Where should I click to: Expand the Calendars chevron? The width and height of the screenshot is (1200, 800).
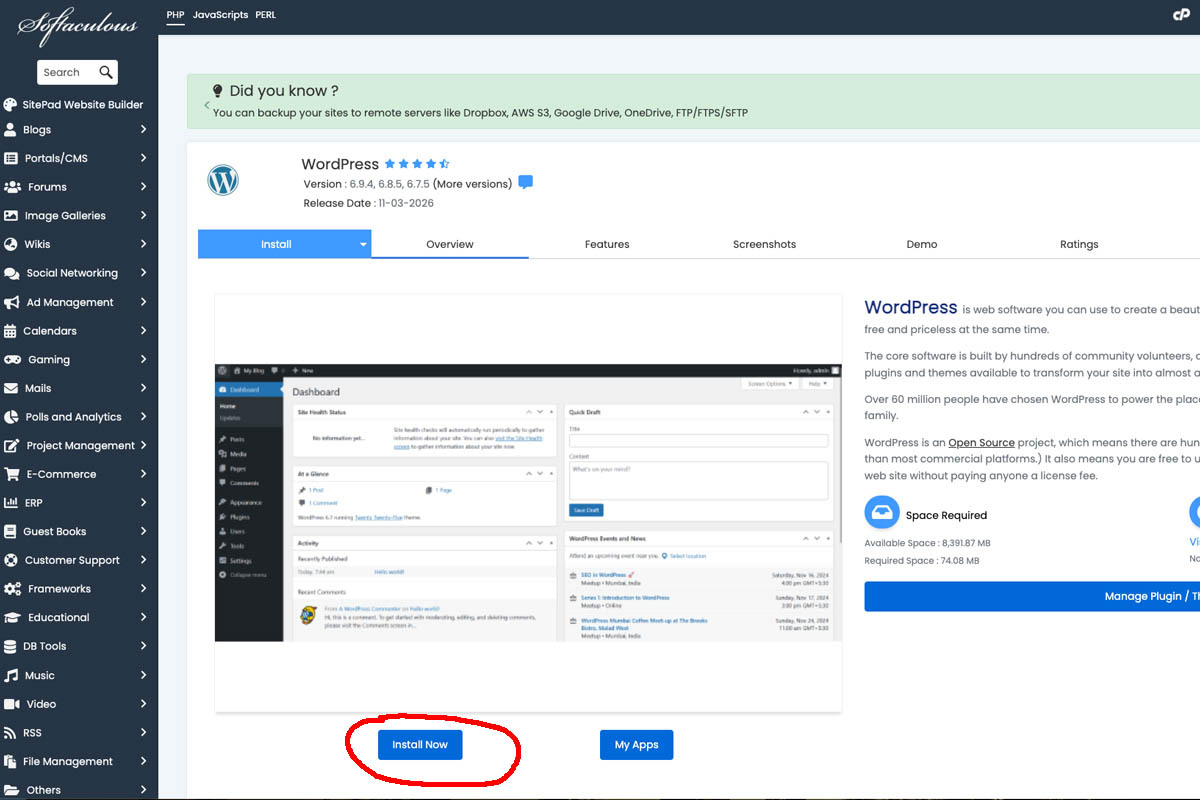[x=144, y=331]
